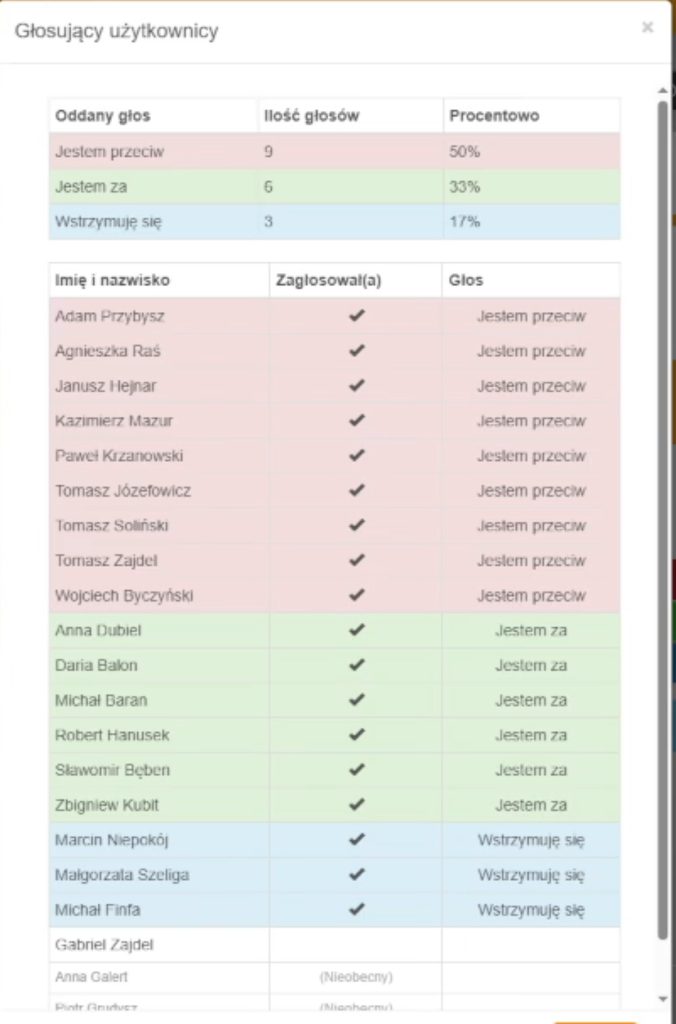Close the Głosujący użytkownicy dialog

pos(647,27)
